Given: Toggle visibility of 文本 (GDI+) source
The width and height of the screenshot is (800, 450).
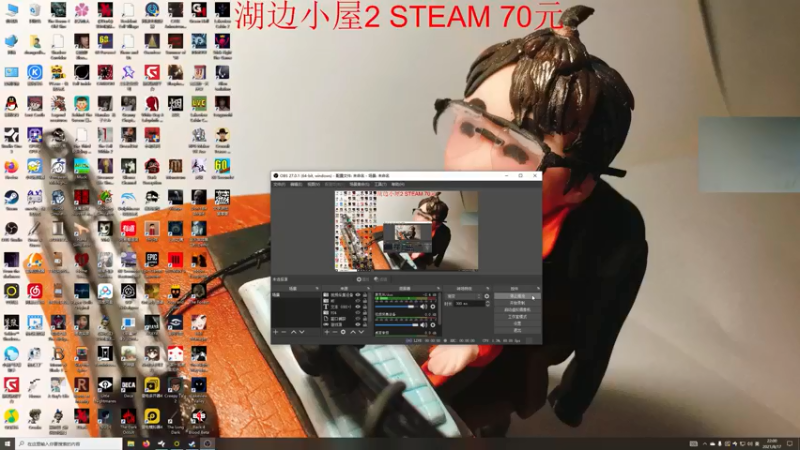Looking at the screenshot, I should point(358,307).
